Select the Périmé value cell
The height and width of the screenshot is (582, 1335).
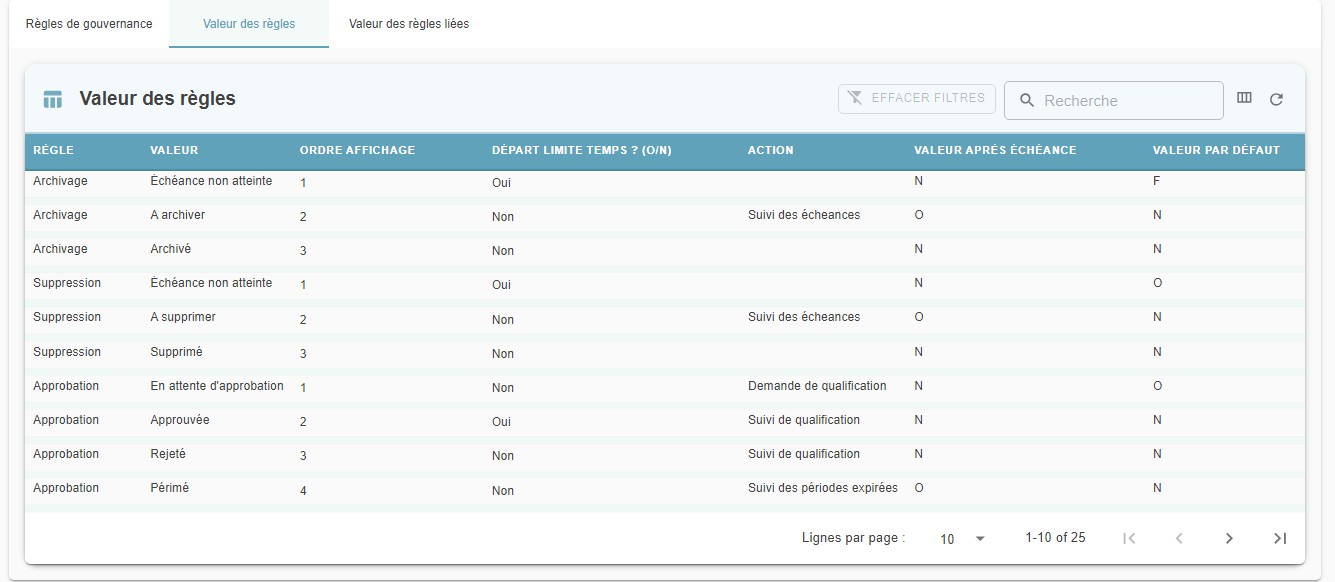point(169,488)
